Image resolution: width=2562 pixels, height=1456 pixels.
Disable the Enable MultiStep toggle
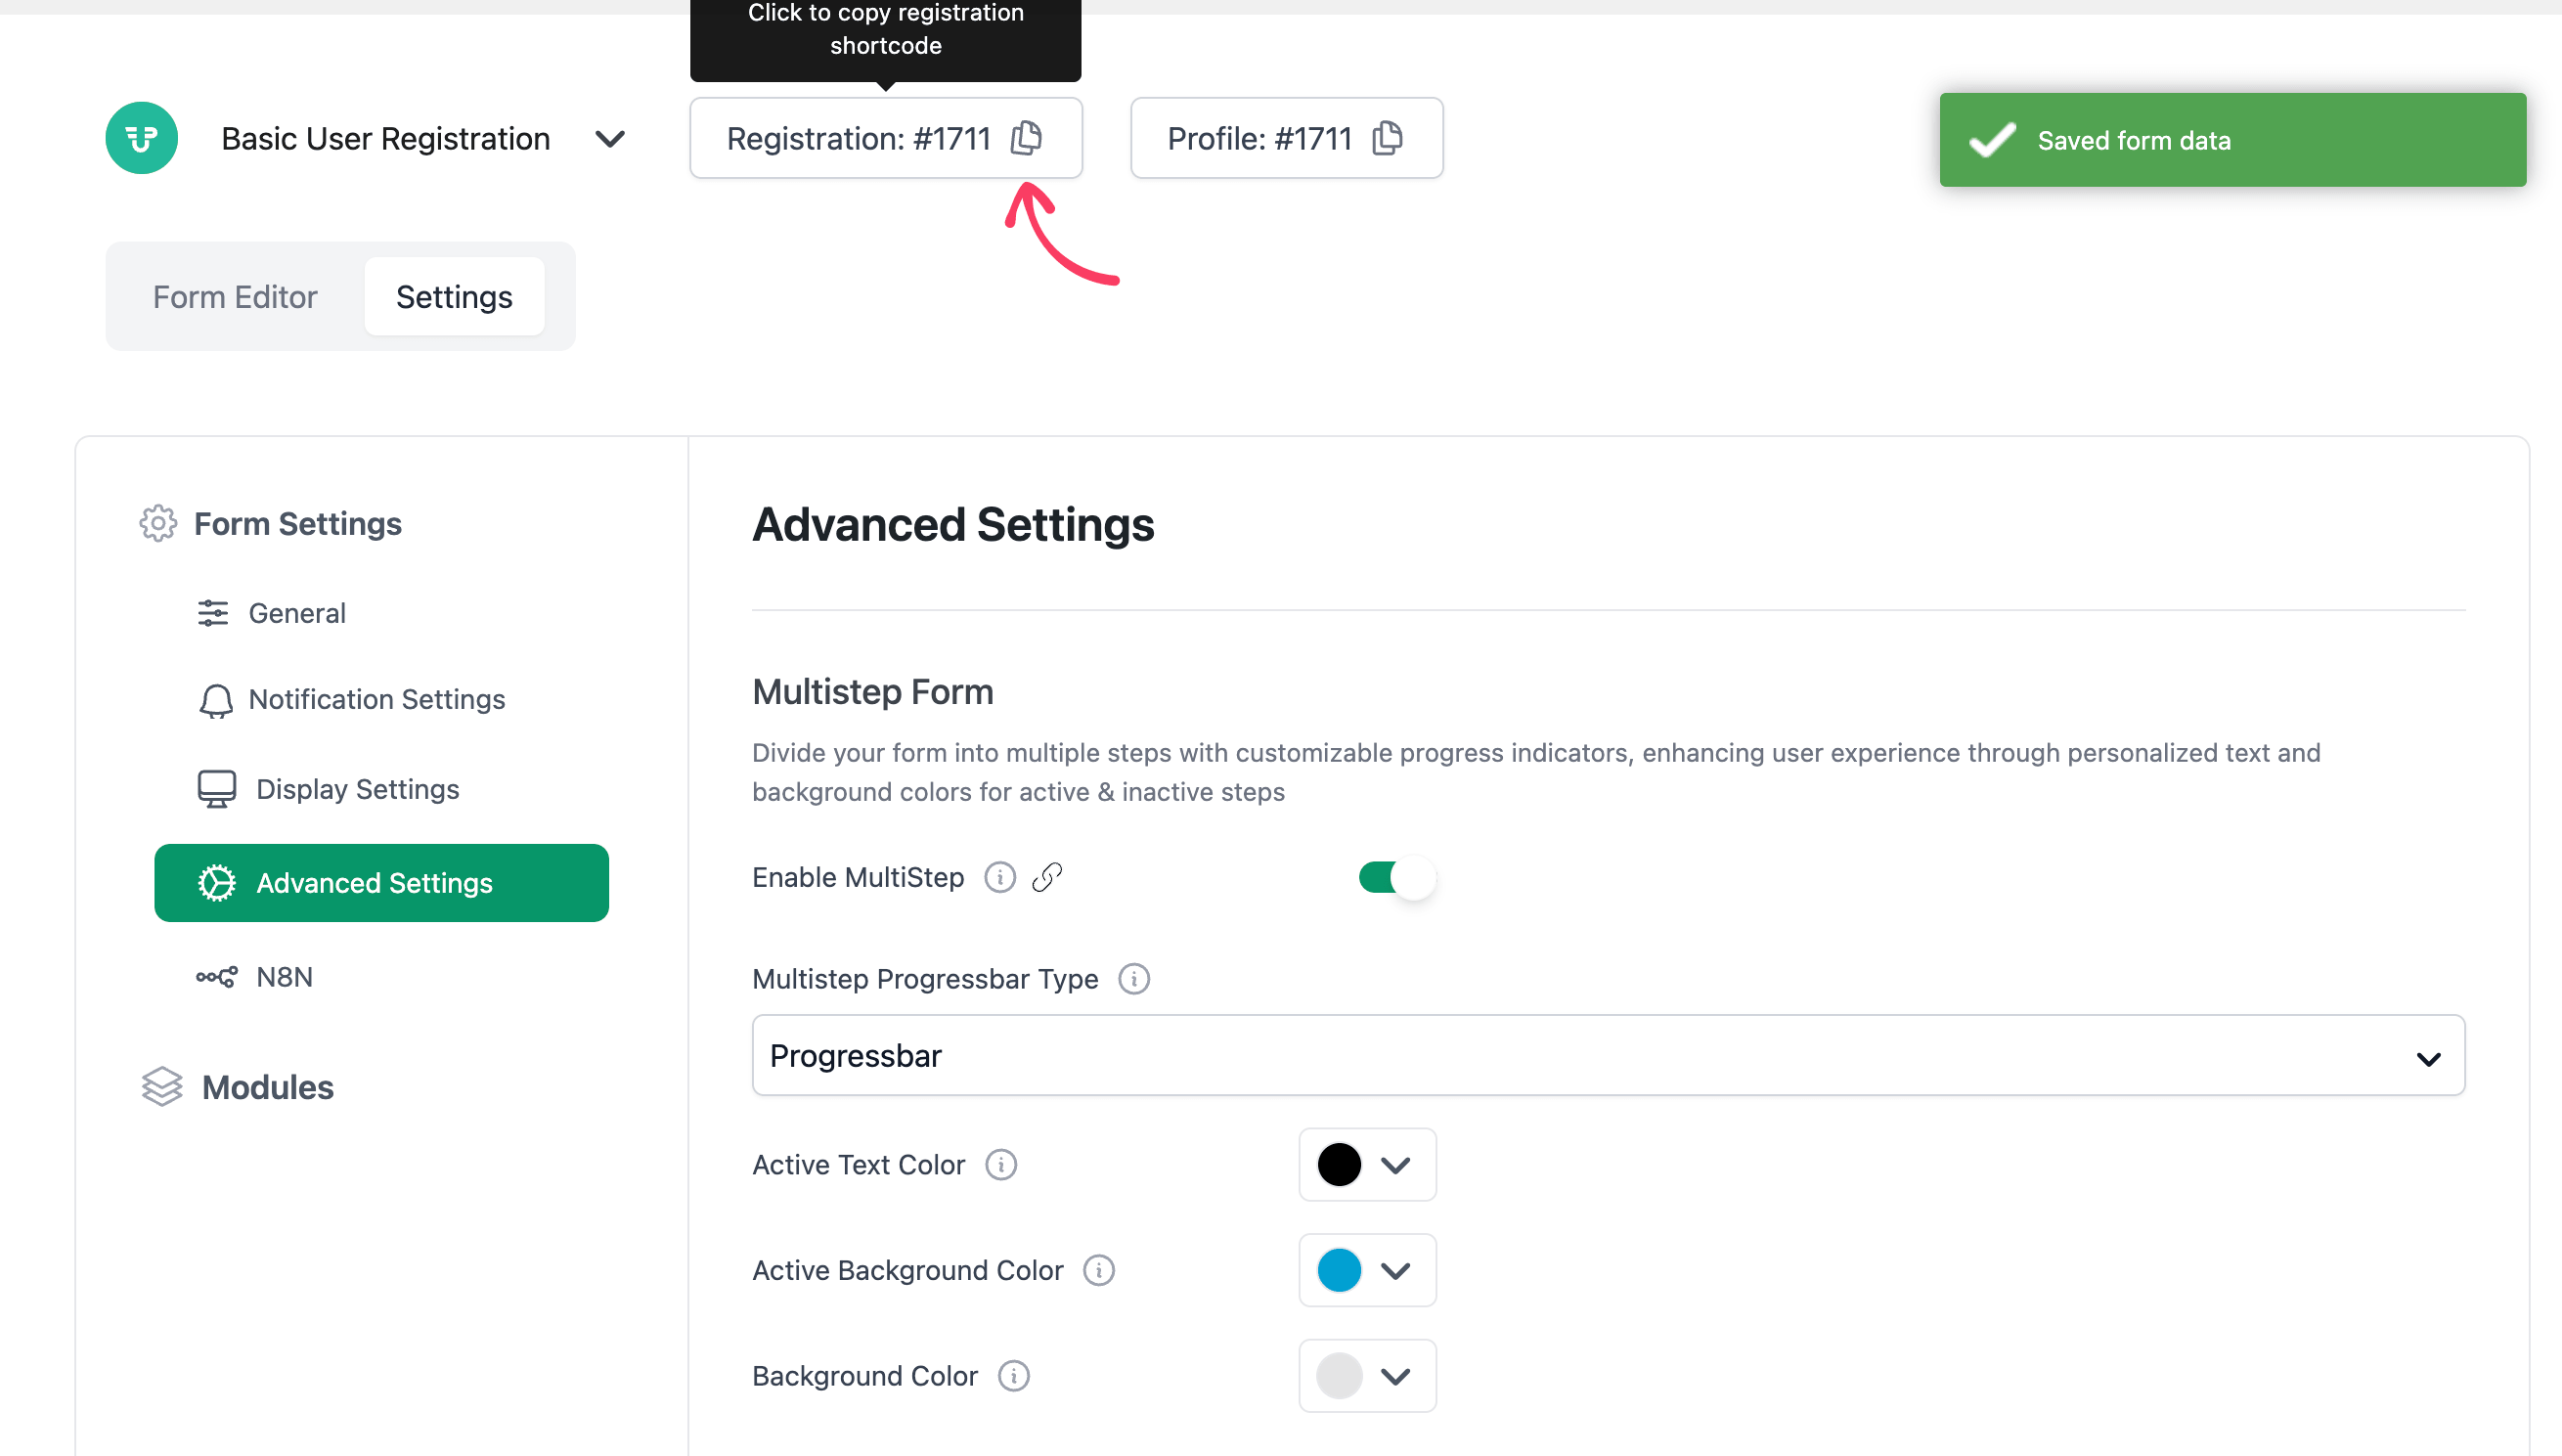[1397, 877]
